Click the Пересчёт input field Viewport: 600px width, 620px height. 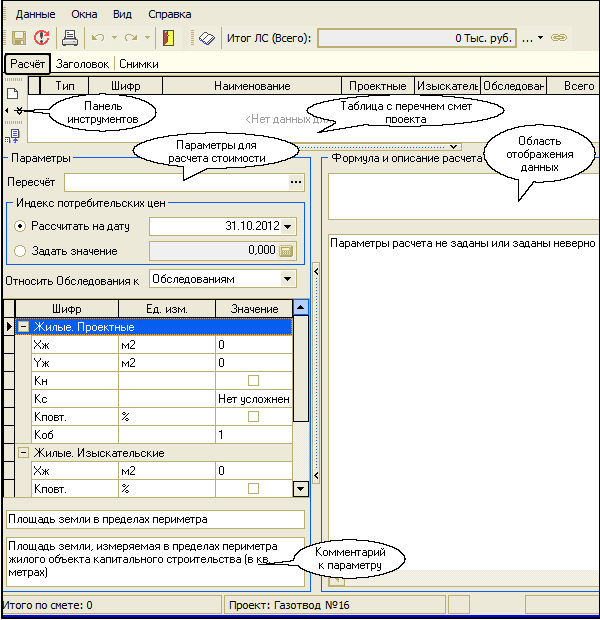tap(175, 182)
